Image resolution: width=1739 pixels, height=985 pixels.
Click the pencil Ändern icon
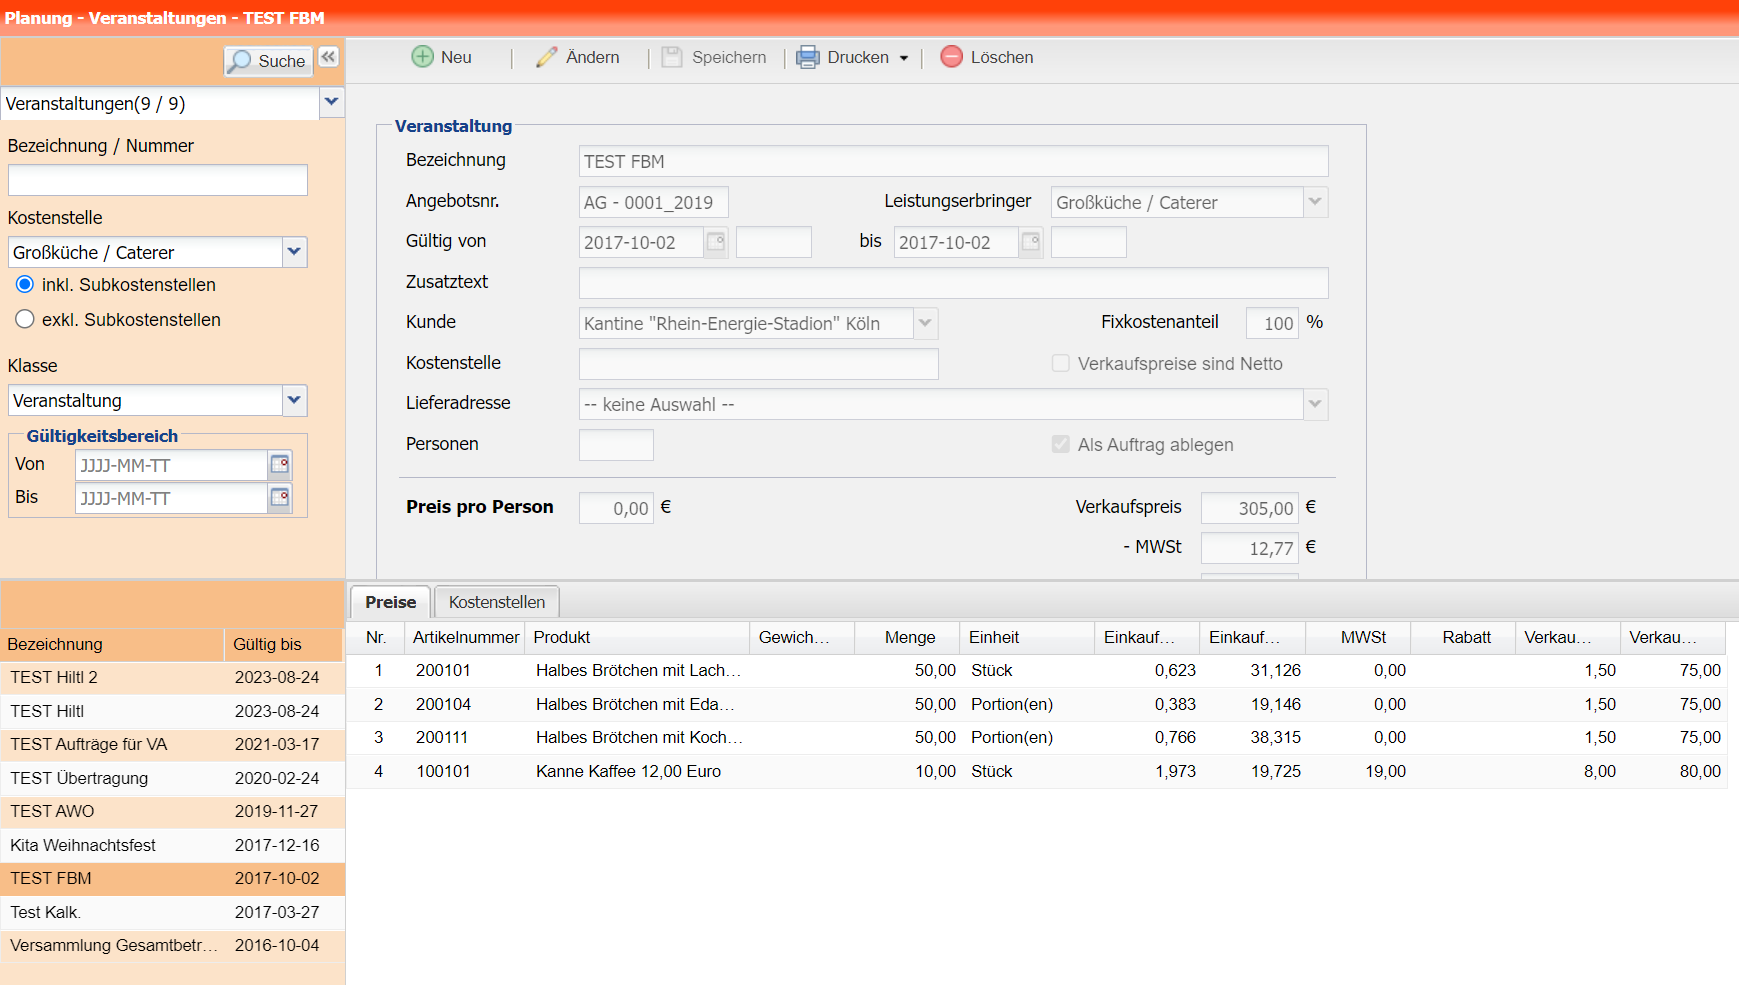pos(546,57)
